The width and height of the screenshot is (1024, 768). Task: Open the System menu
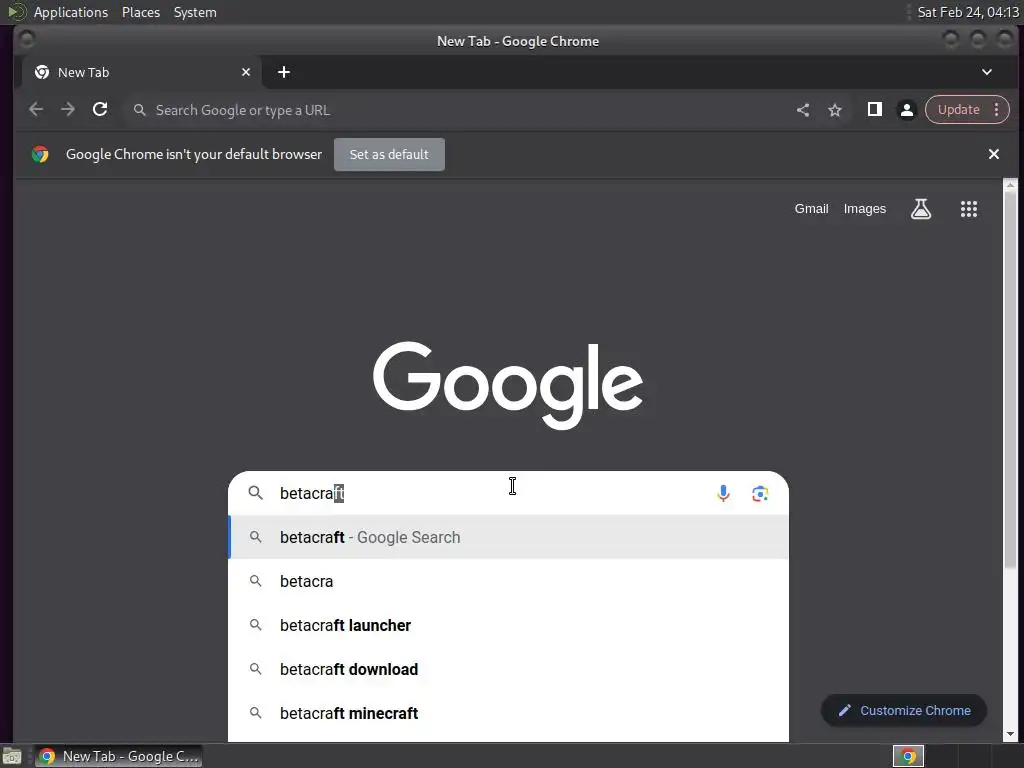195,12
